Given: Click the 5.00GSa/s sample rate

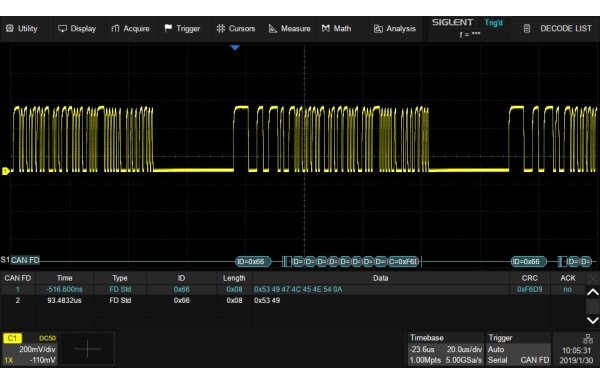Looking at the screenshot, I should [463, 360].
